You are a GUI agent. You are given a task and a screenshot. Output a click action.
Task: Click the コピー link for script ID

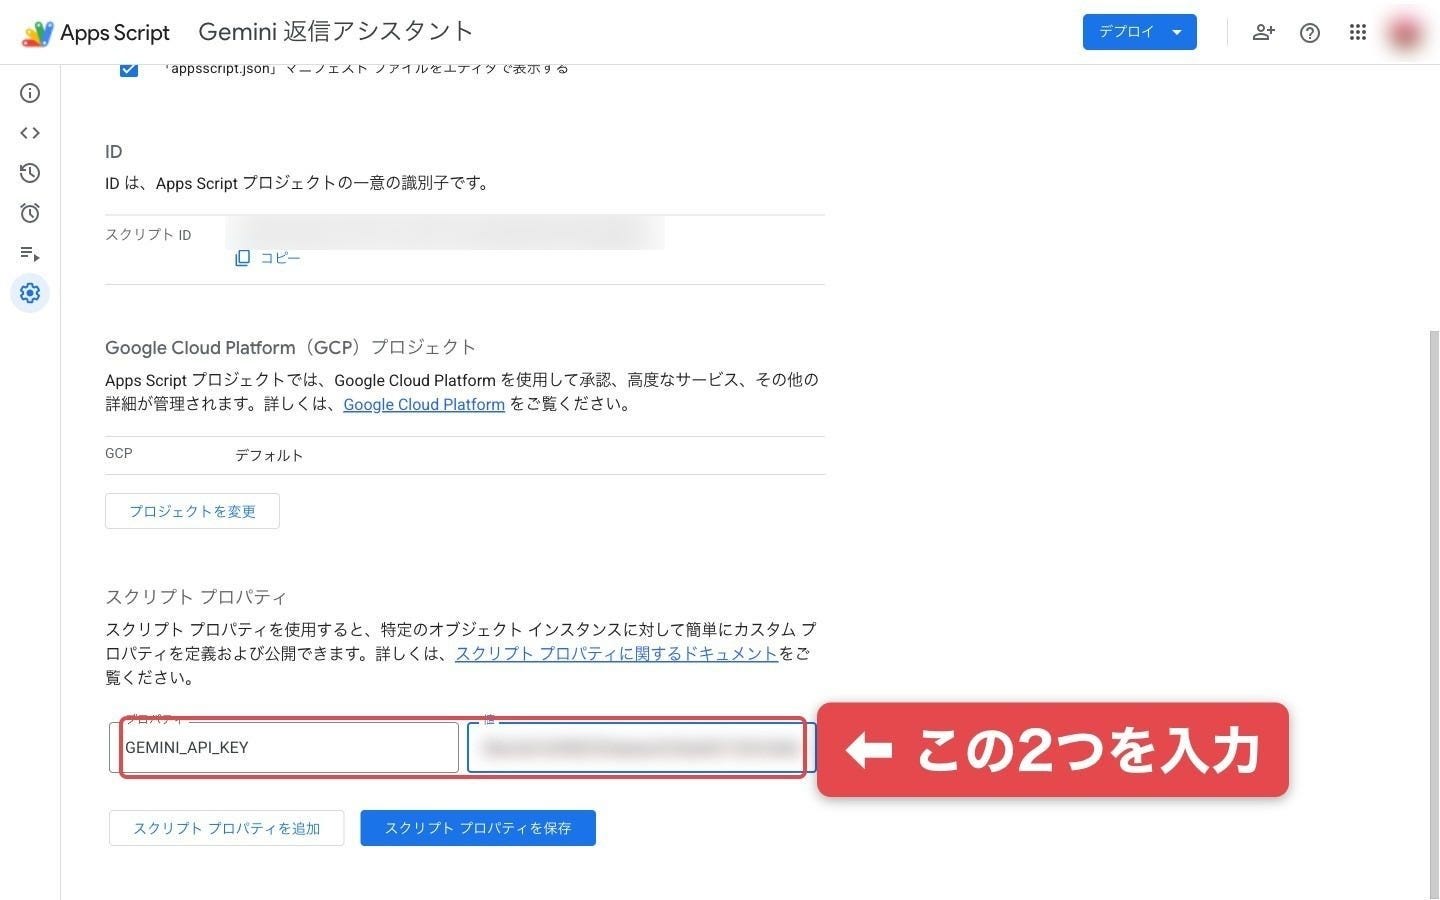point(280,258)
